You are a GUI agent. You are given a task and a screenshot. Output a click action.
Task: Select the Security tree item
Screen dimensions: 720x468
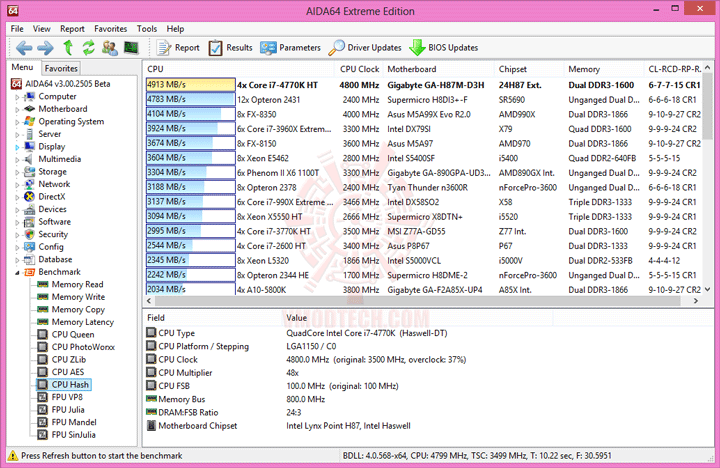tap(53, 234)
